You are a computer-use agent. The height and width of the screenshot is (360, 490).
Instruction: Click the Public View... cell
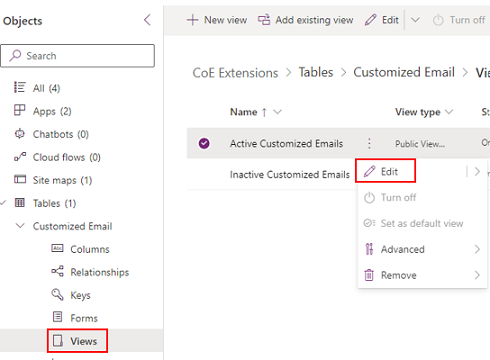(420, 144)
